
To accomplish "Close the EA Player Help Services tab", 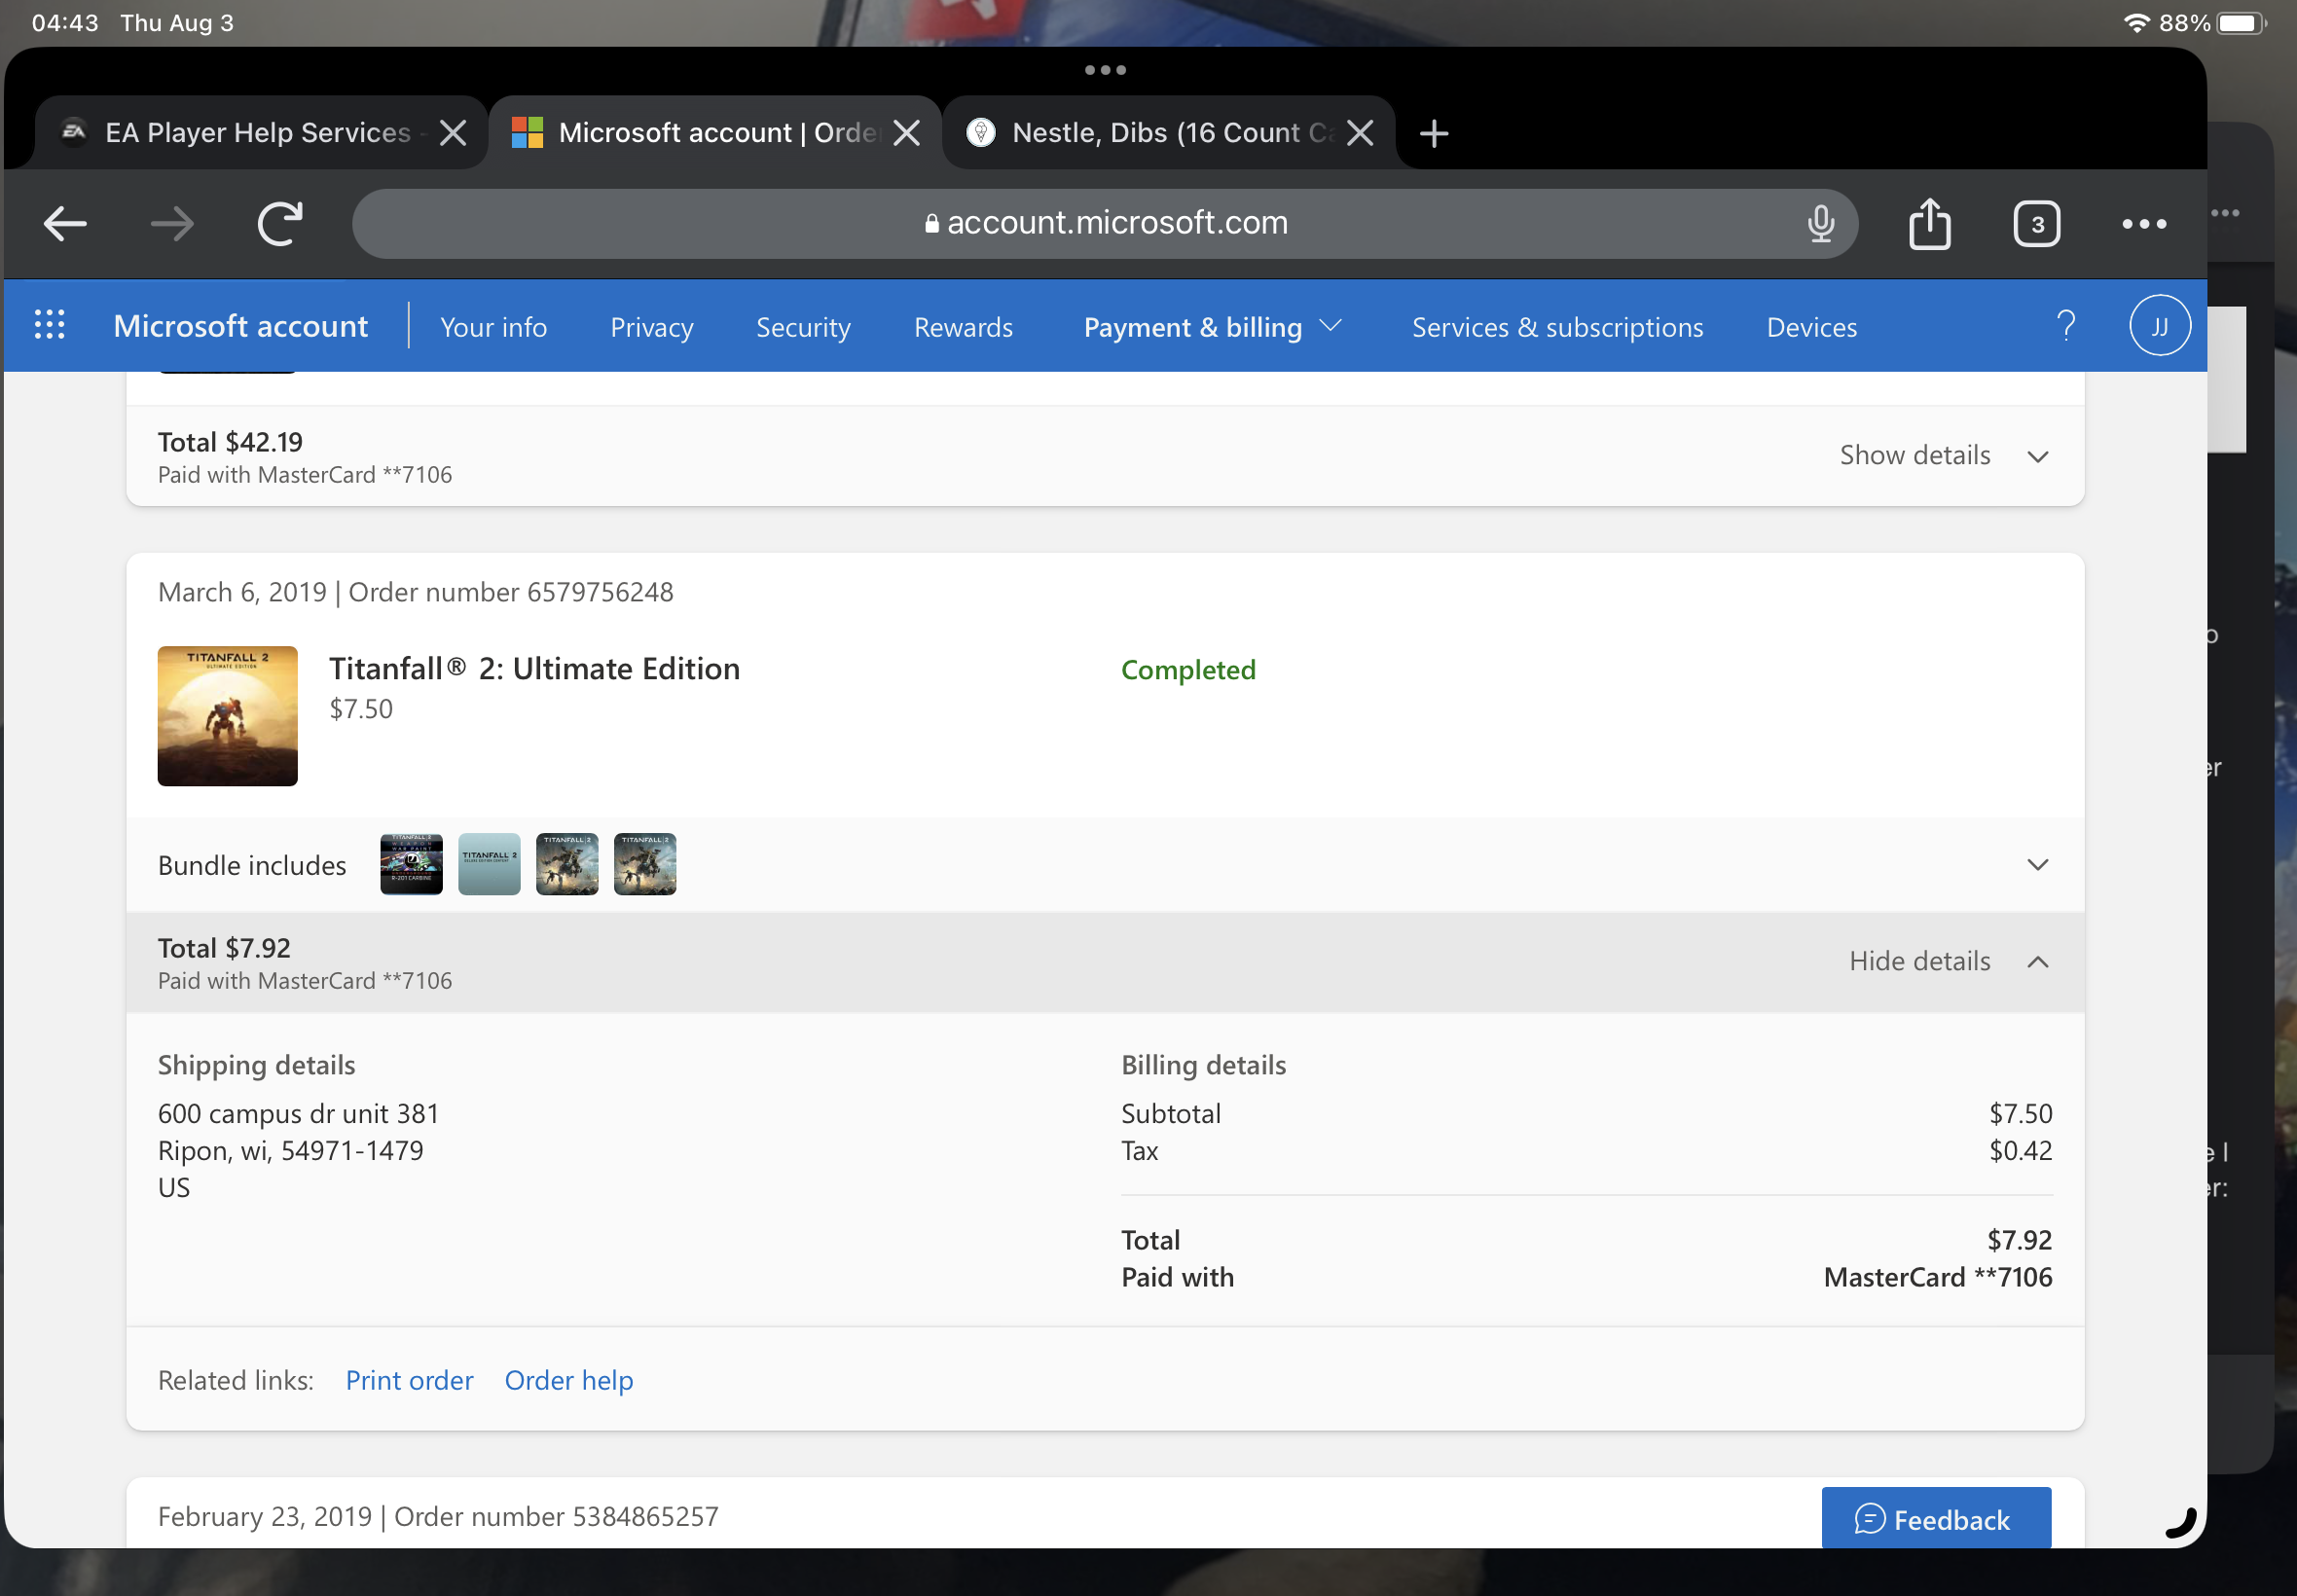I will [x=453, y=133].
